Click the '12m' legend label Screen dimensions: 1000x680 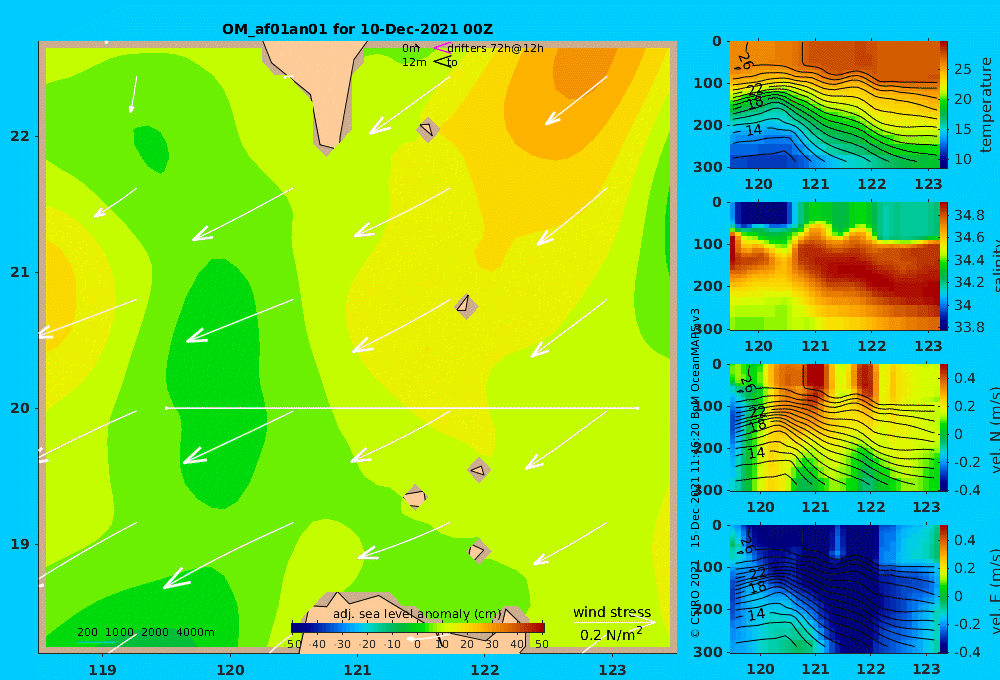pos(414,62)
